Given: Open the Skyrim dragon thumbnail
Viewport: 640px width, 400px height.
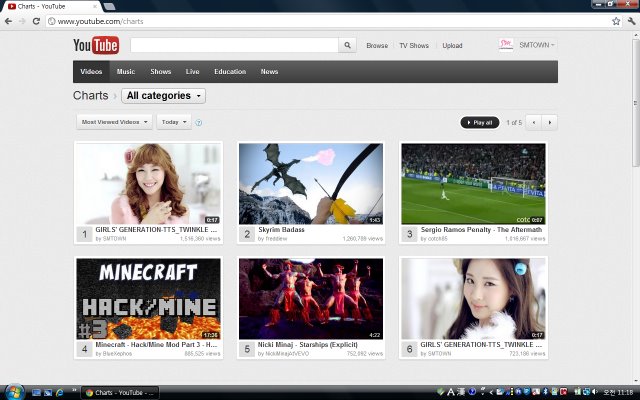Looking at the screenshot, I should tap(311, 184).
